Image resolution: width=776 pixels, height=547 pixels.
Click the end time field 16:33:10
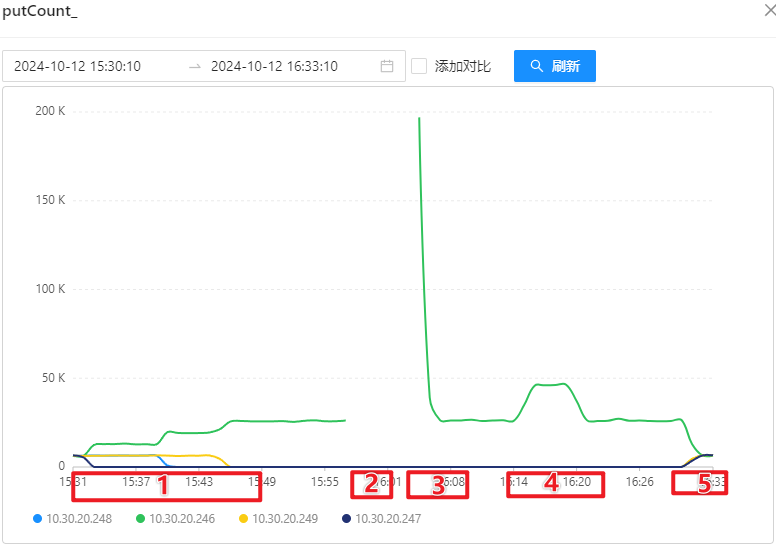point(274,66)
